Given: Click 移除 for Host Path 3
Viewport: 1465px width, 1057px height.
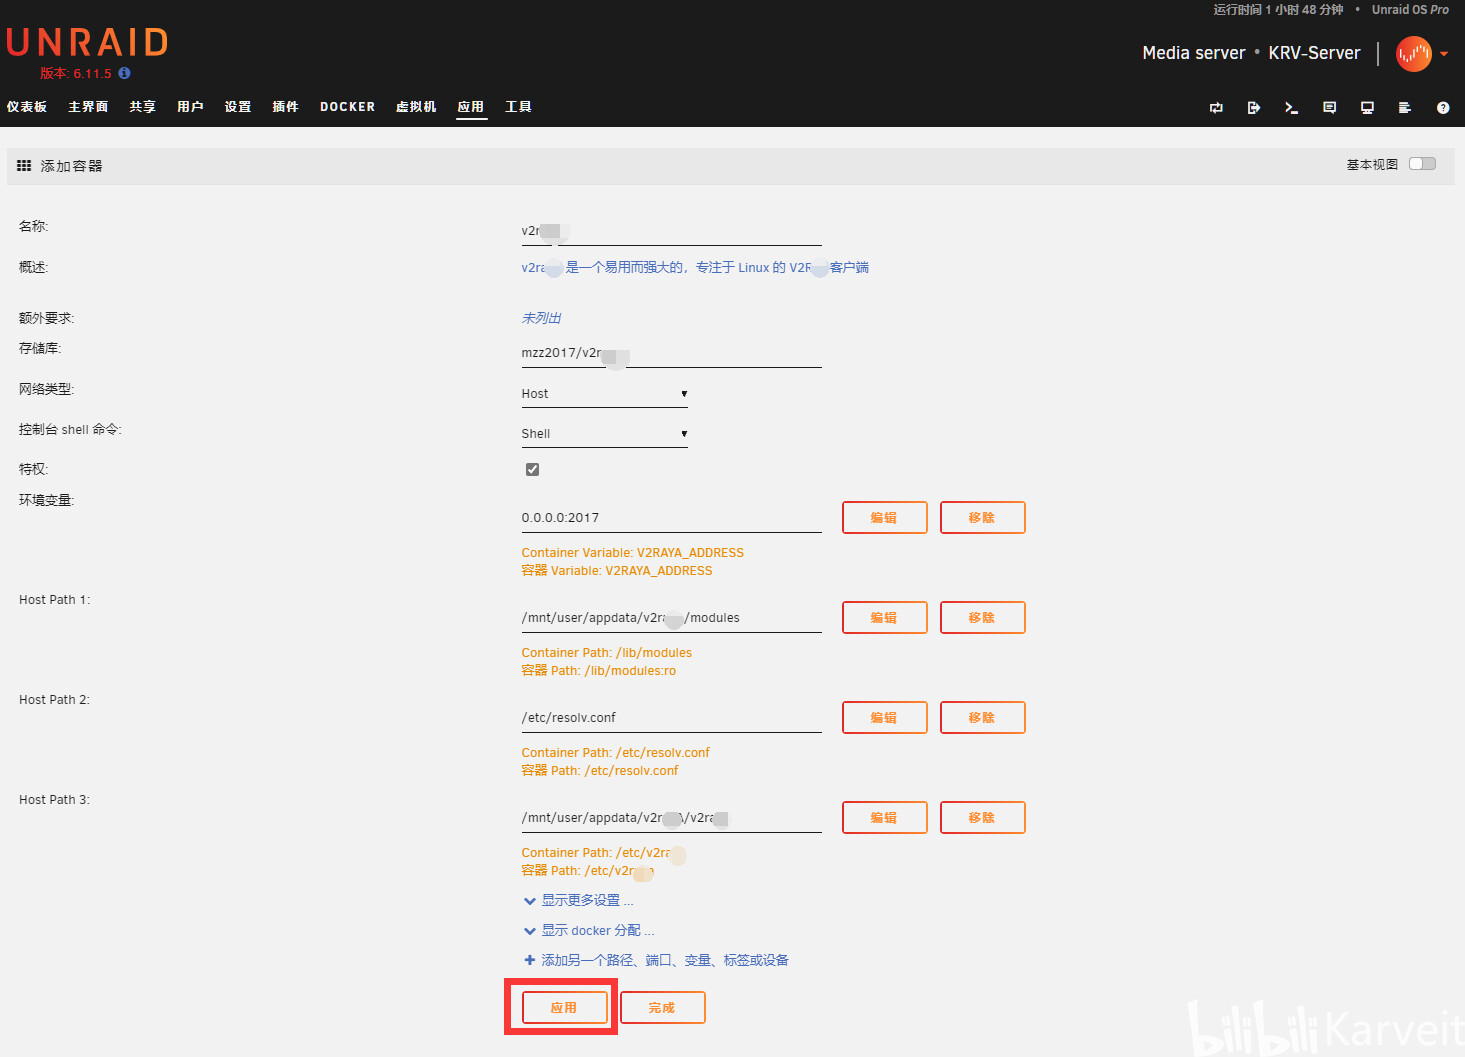Looking at the screenshot, I should [982, 818].
